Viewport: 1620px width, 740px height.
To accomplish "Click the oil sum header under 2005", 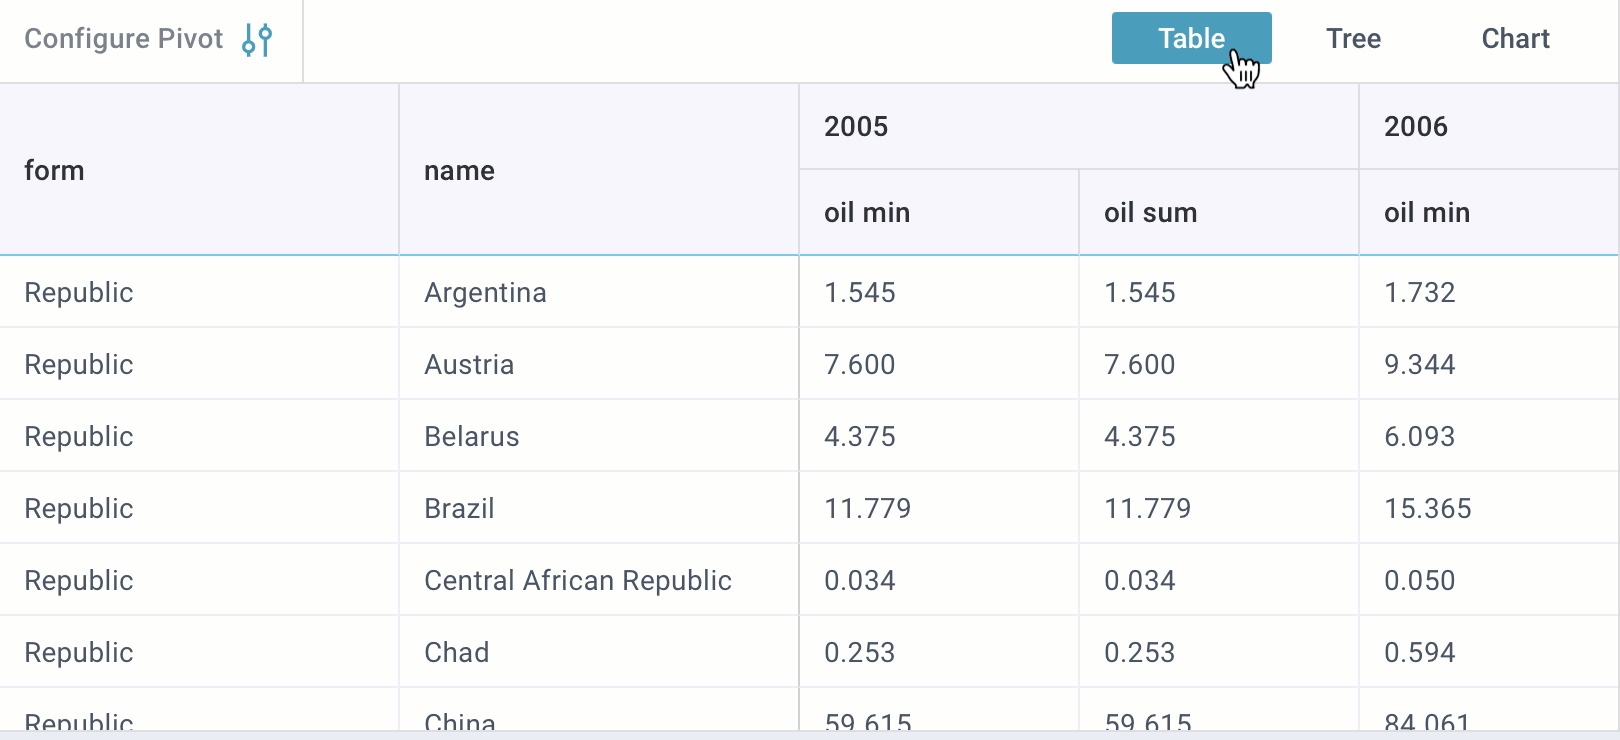I will tap(1150, 213).
